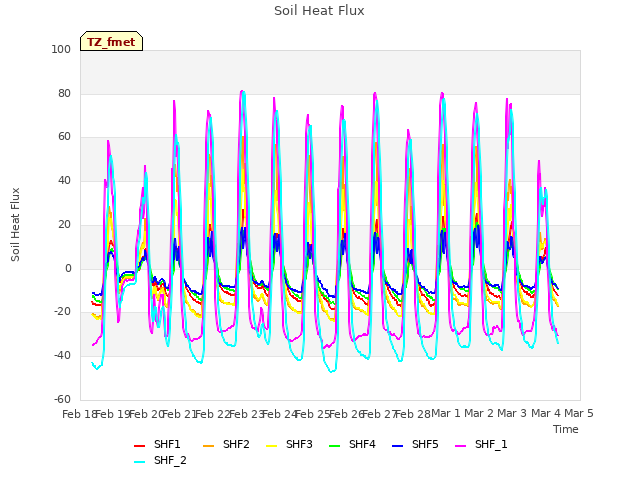Click the 60 y-axis tick label
The width and height of the screenshot is (640, 480).
pos(64,137)
